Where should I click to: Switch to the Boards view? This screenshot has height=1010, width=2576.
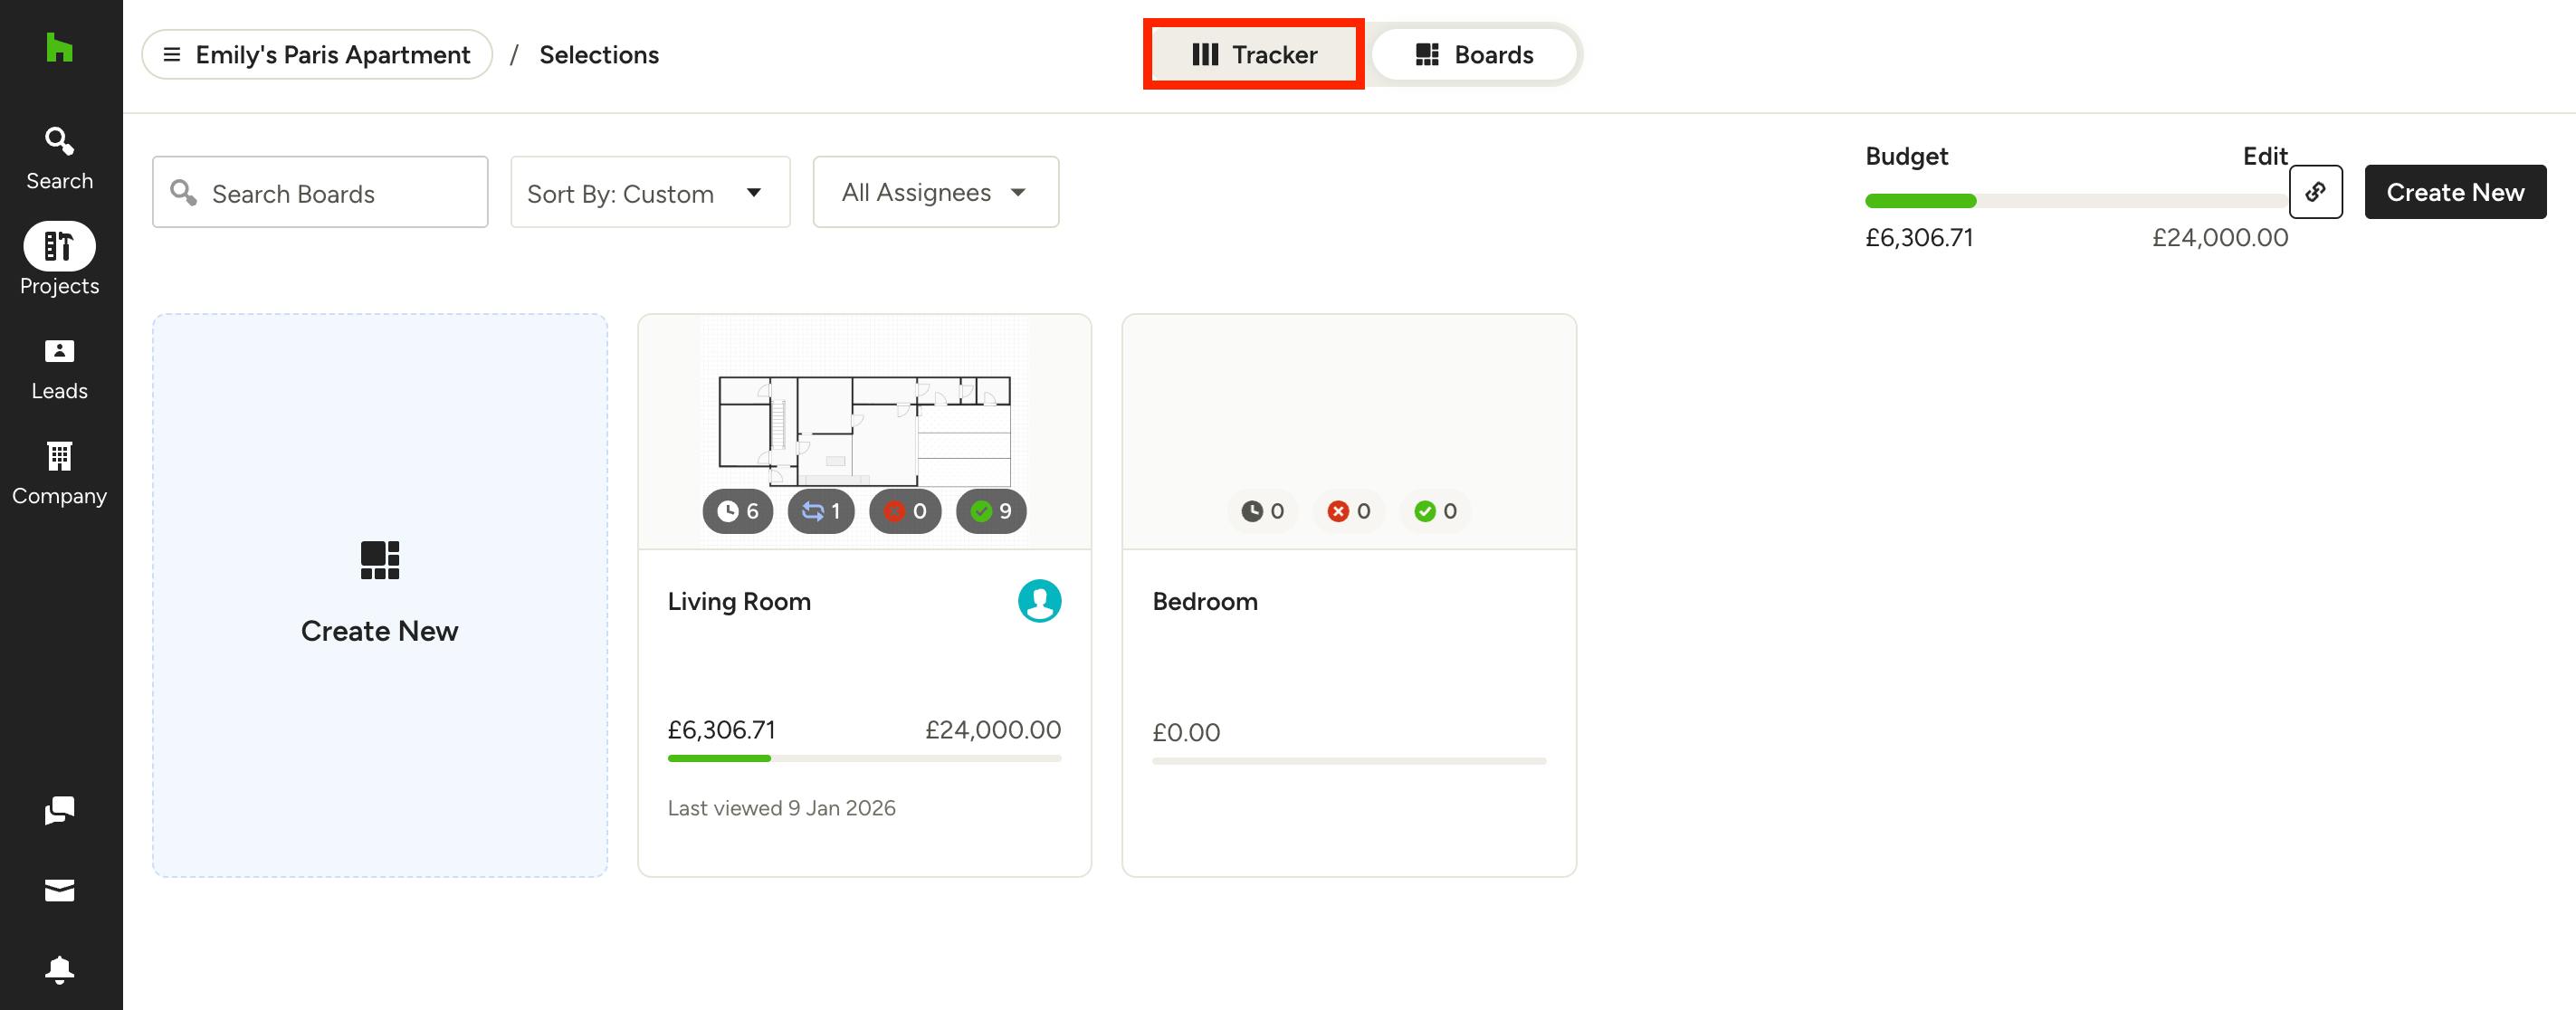coord(1474,54)
